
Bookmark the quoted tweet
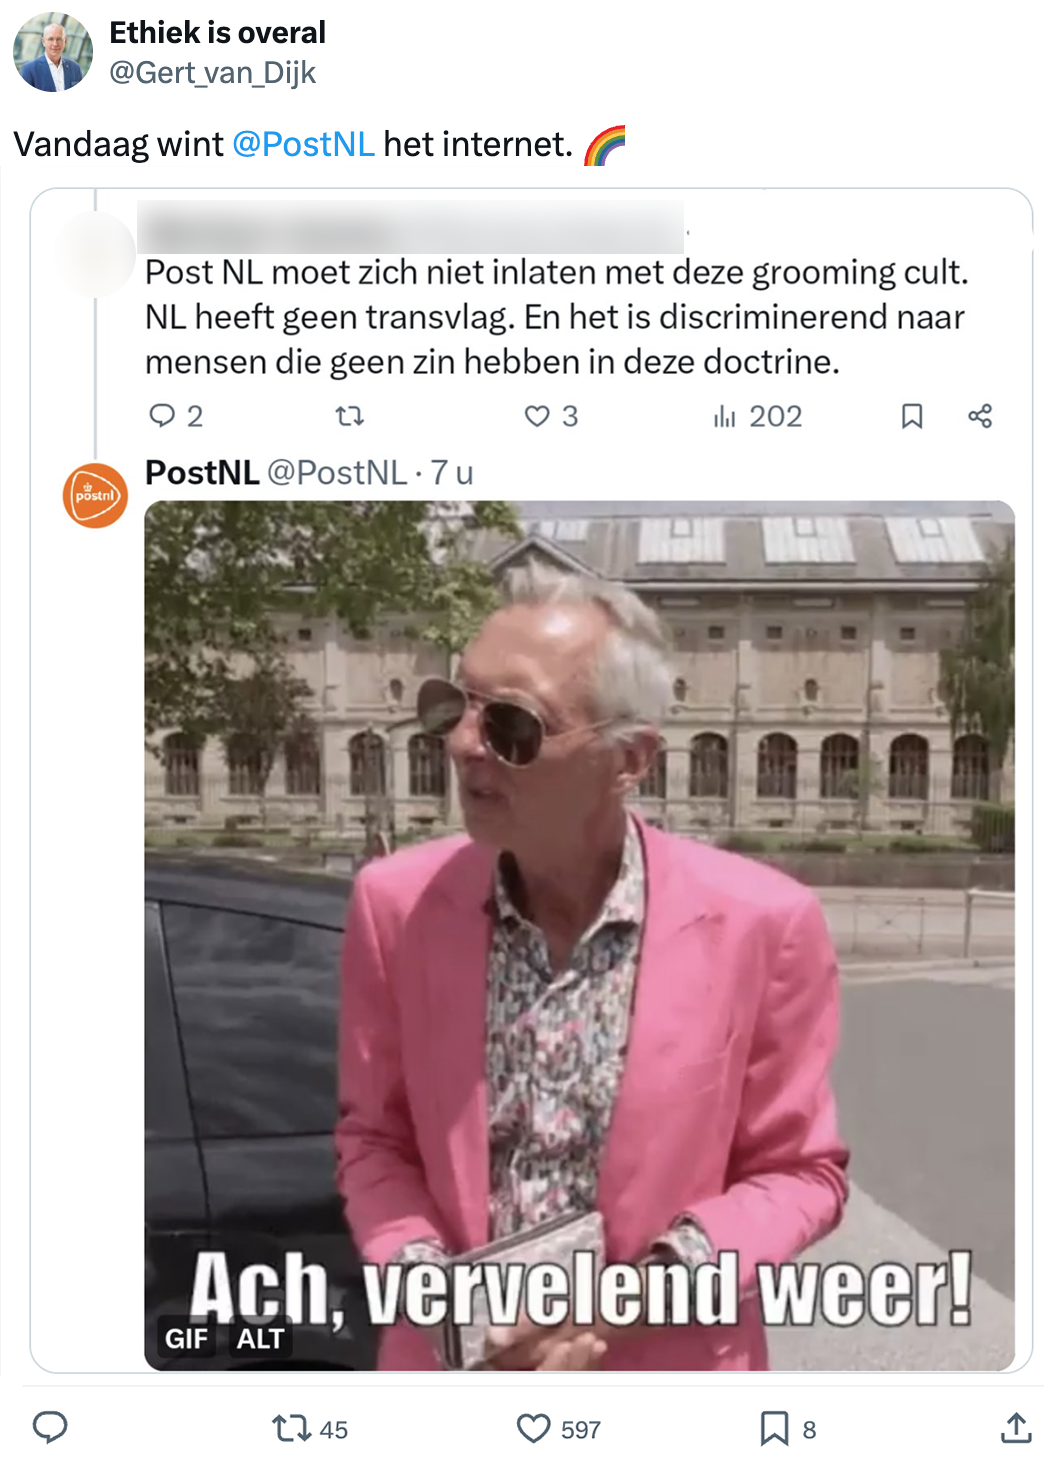(x=911, y=416)
